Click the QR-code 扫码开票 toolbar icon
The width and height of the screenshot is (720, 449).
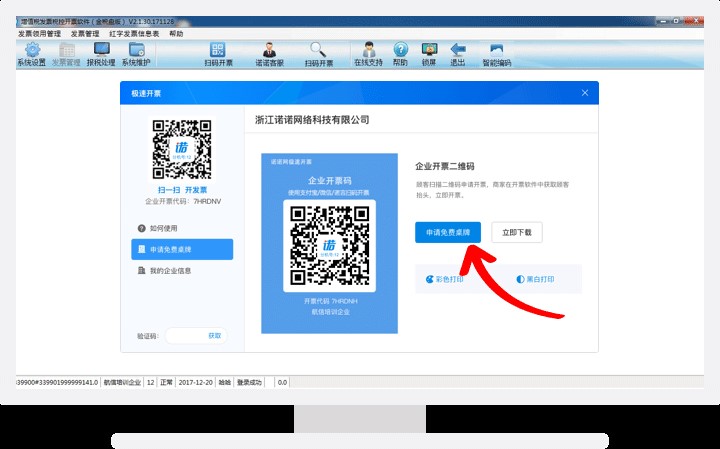pos(218,50)
